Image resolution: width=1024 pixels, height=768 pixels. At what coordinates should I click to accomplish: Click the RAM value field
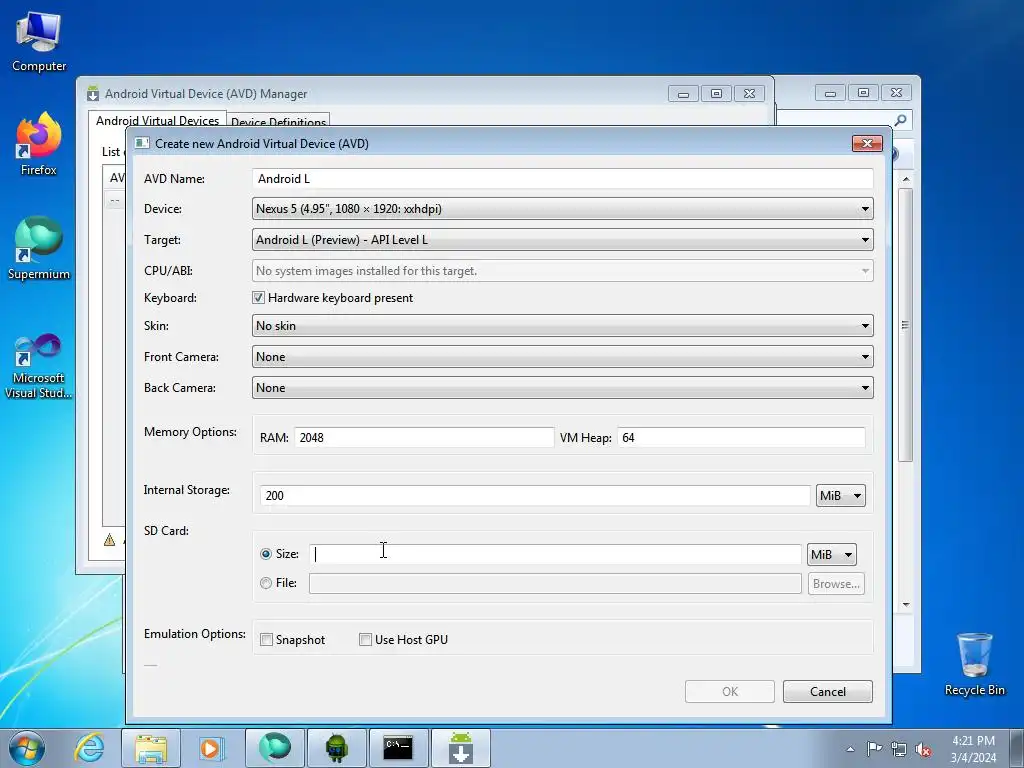(x=424, y=438)
